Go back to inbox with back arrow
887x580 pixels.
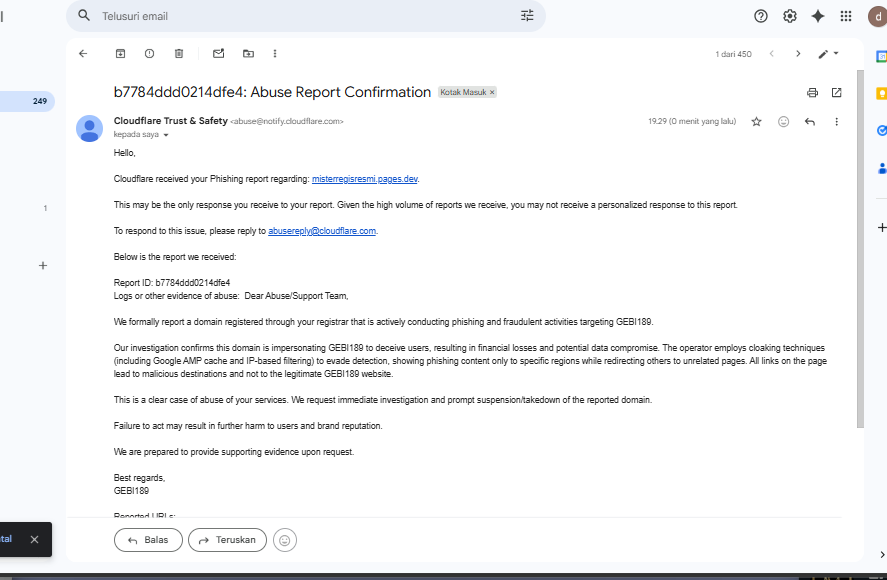(83, 54)
